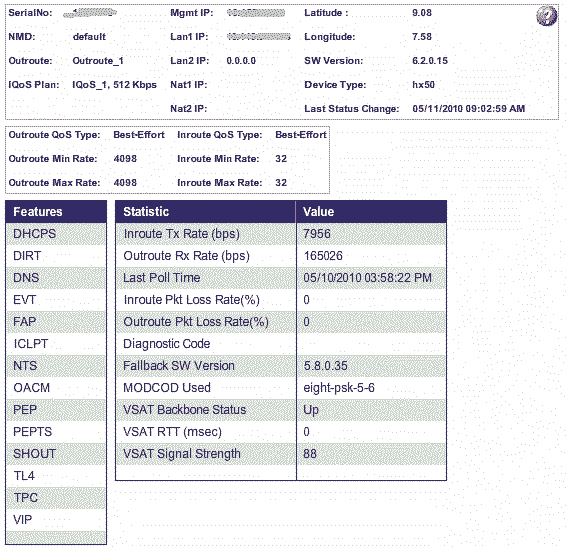The width and height of the screenshot is (566, 547).
Task: Click the Last Poll Time statistic
Action: pyautogui.click(x=161, y=278)
